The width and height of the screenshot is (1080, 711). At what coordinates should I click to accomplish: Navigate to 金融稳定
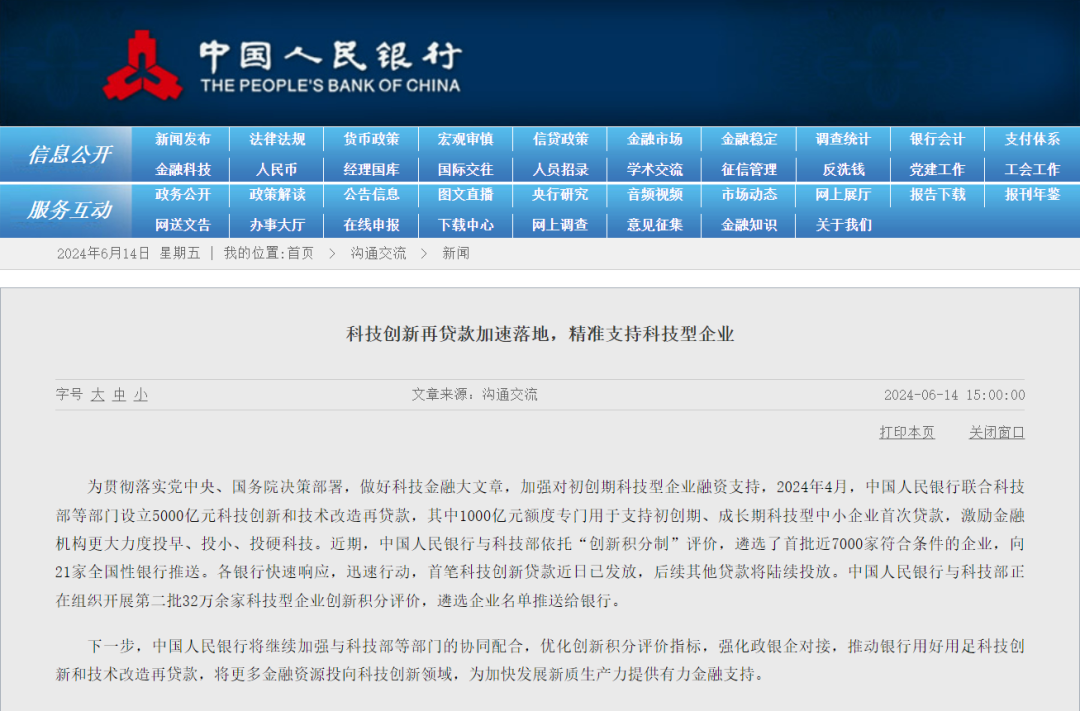point(749,139)
